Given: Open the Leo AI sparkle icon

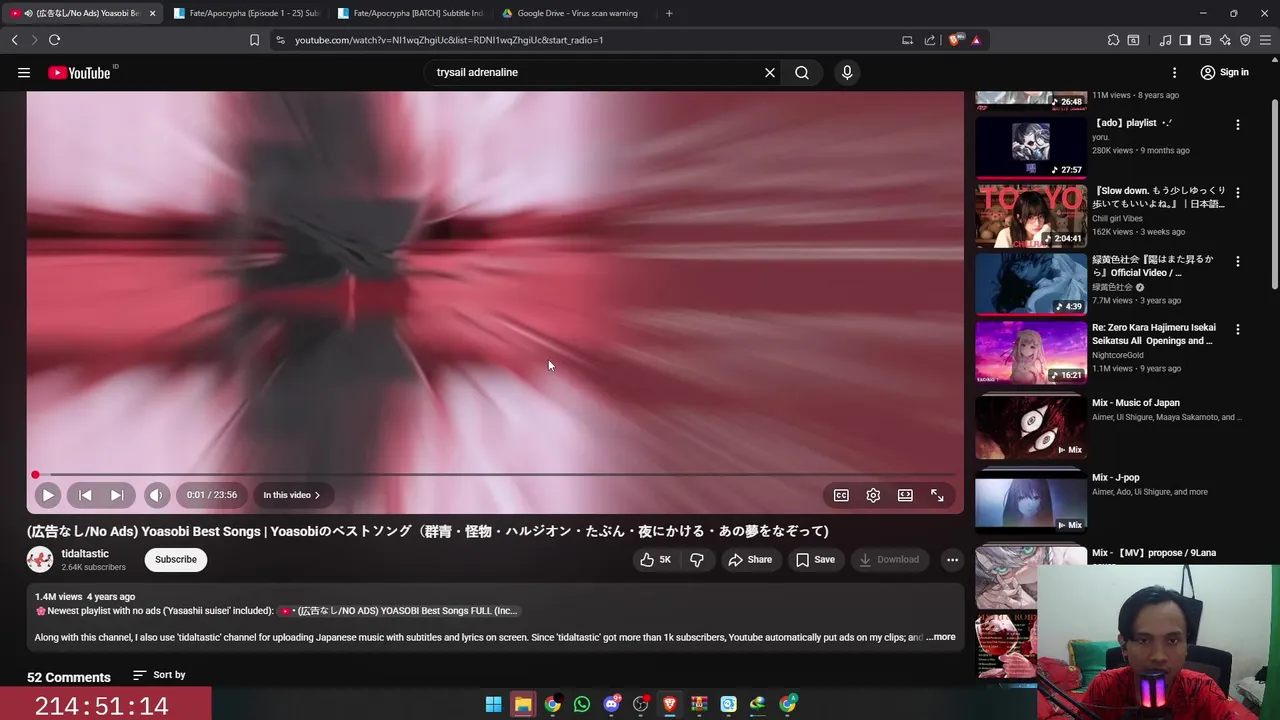Looking at the screenshot, I should tap(1225, 40).
